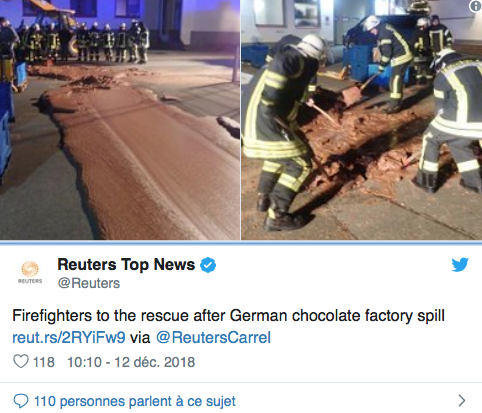Open '110 personnes parlent à ce sujet'
Screen dimensions: 482x413
[x=135, y=401]
